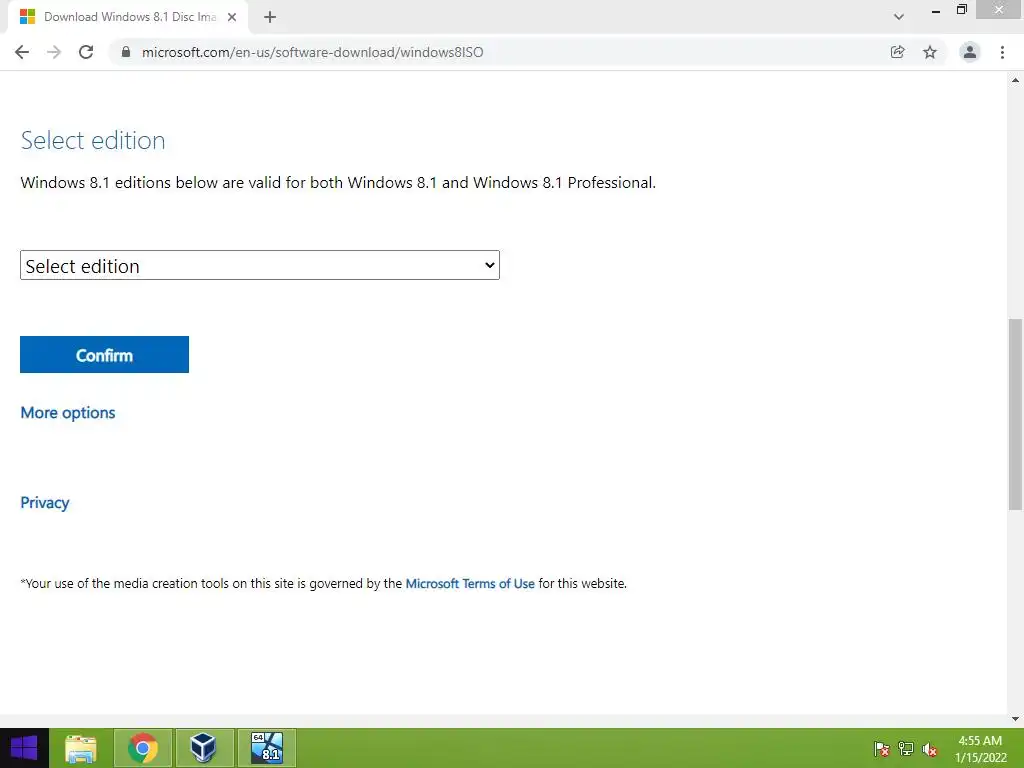Open Microsoft Terms of Use link
This screenshot has height=768, width=1024.
click(x=470, y=583)
